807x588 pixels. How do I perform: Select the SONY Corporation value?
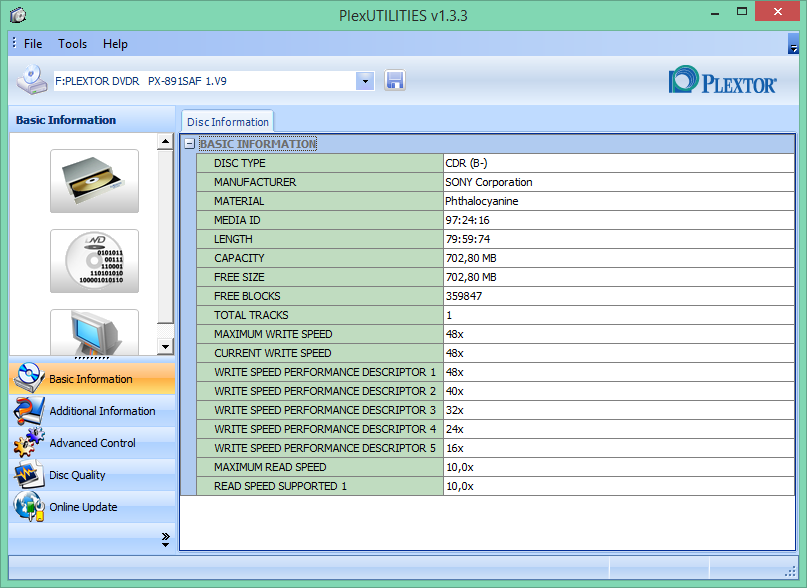tap(489, 182)
